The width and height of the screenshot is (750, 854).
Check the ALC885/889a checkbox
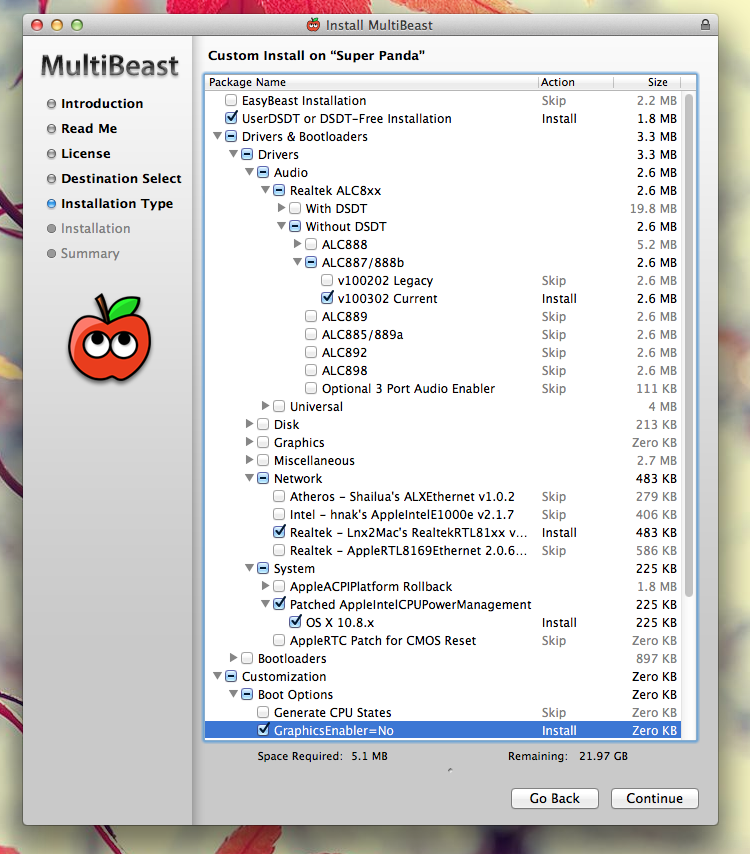tap(311, 334)
